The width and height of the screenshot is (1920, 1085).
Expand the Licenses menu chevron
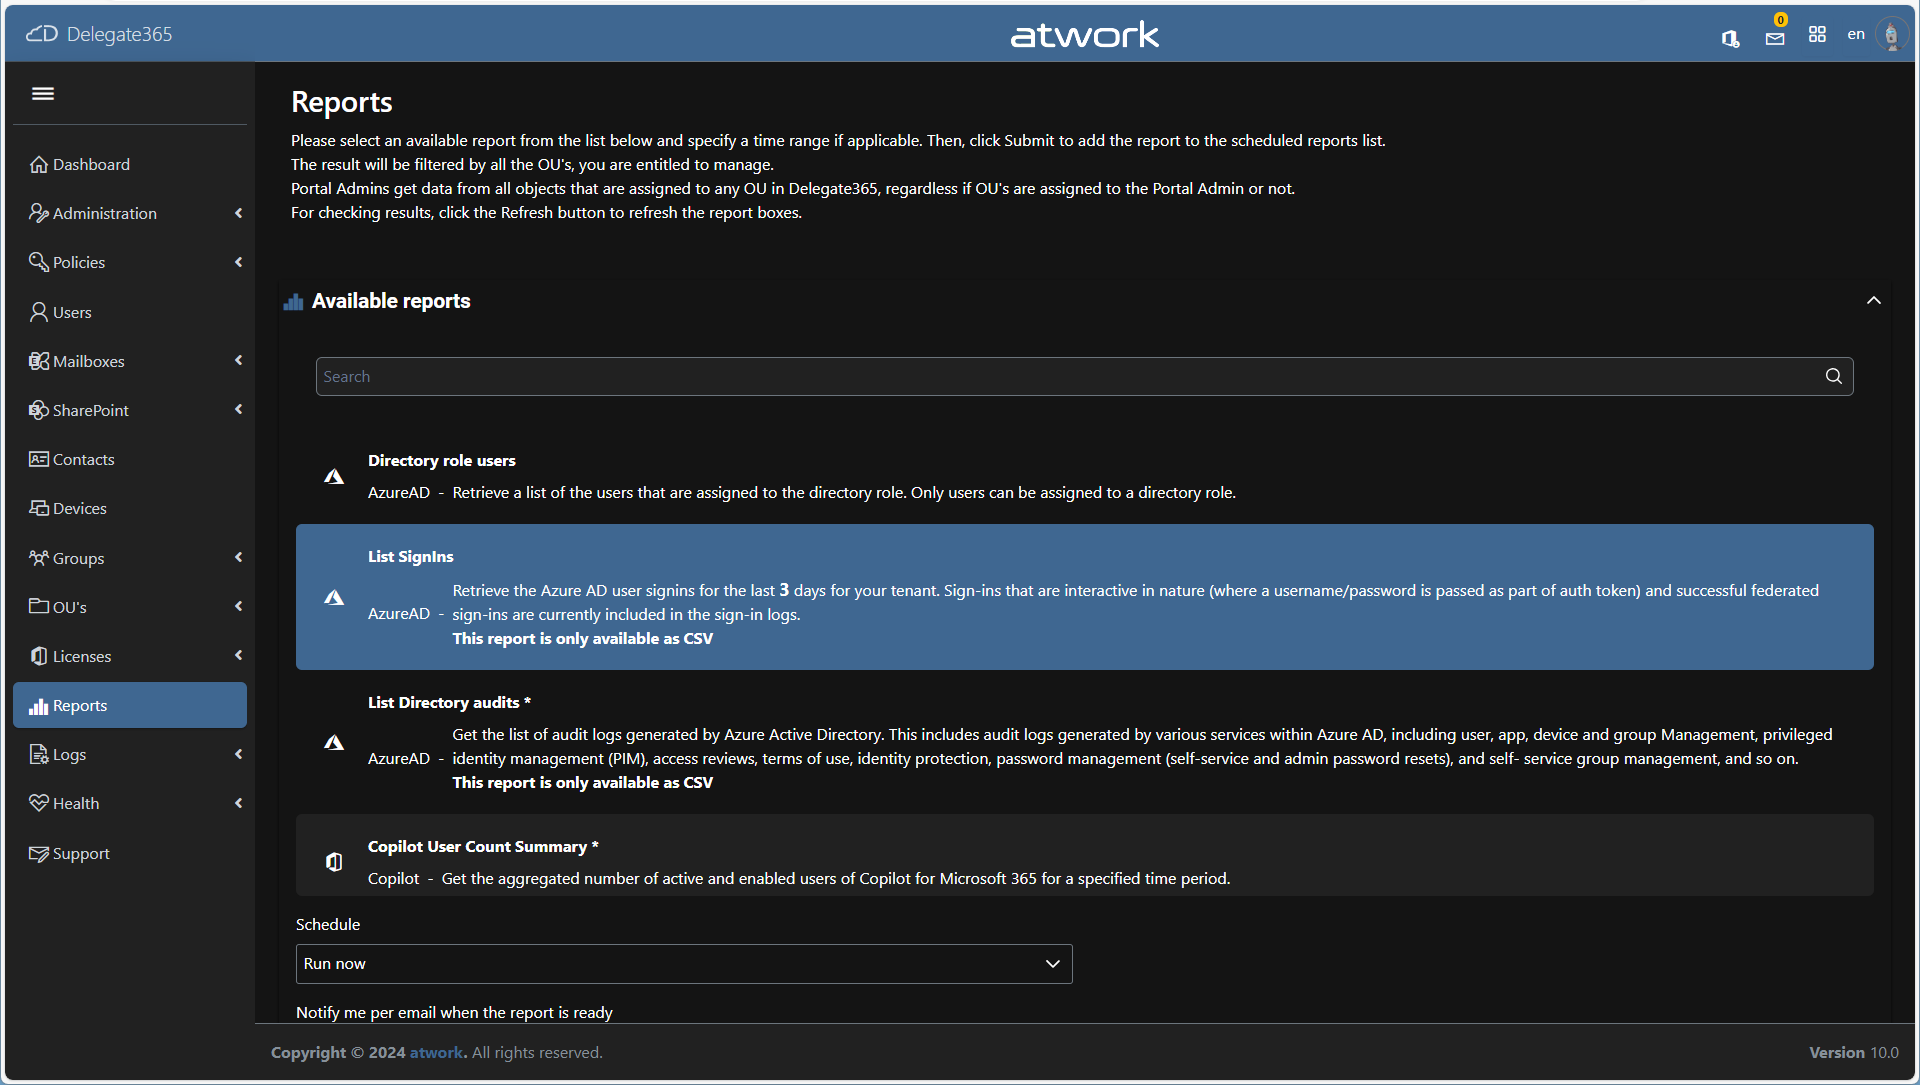(238, 655)
